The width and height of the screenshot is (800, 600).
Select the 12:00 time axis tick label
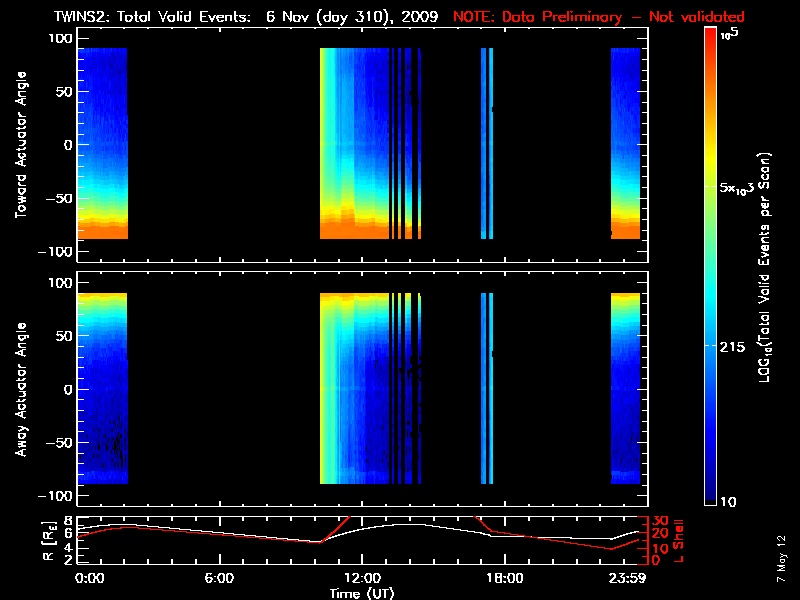[x=362, y=579]
